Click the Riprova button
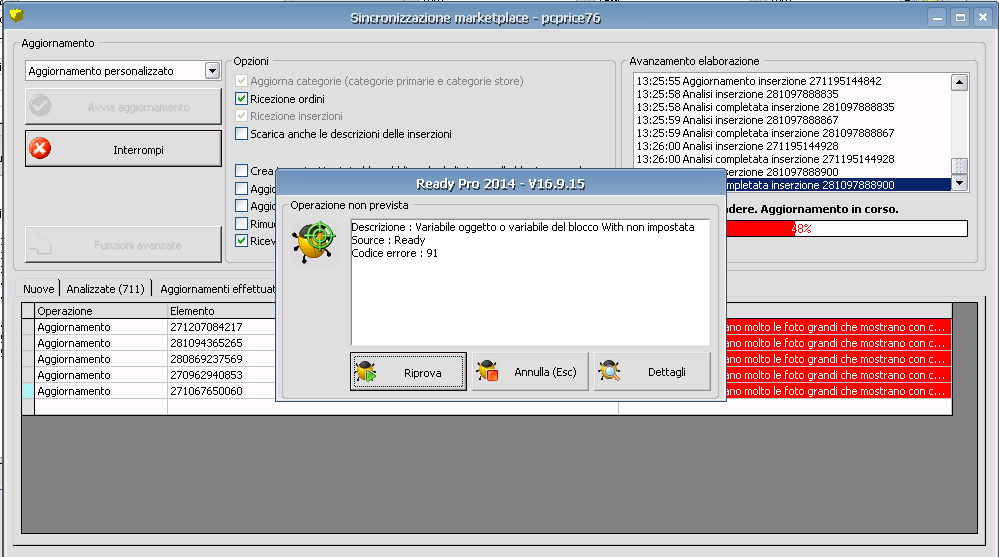Image resolution: width=999 pixels, height=557 pixels. pyautogui.click(x=408, y=372)
